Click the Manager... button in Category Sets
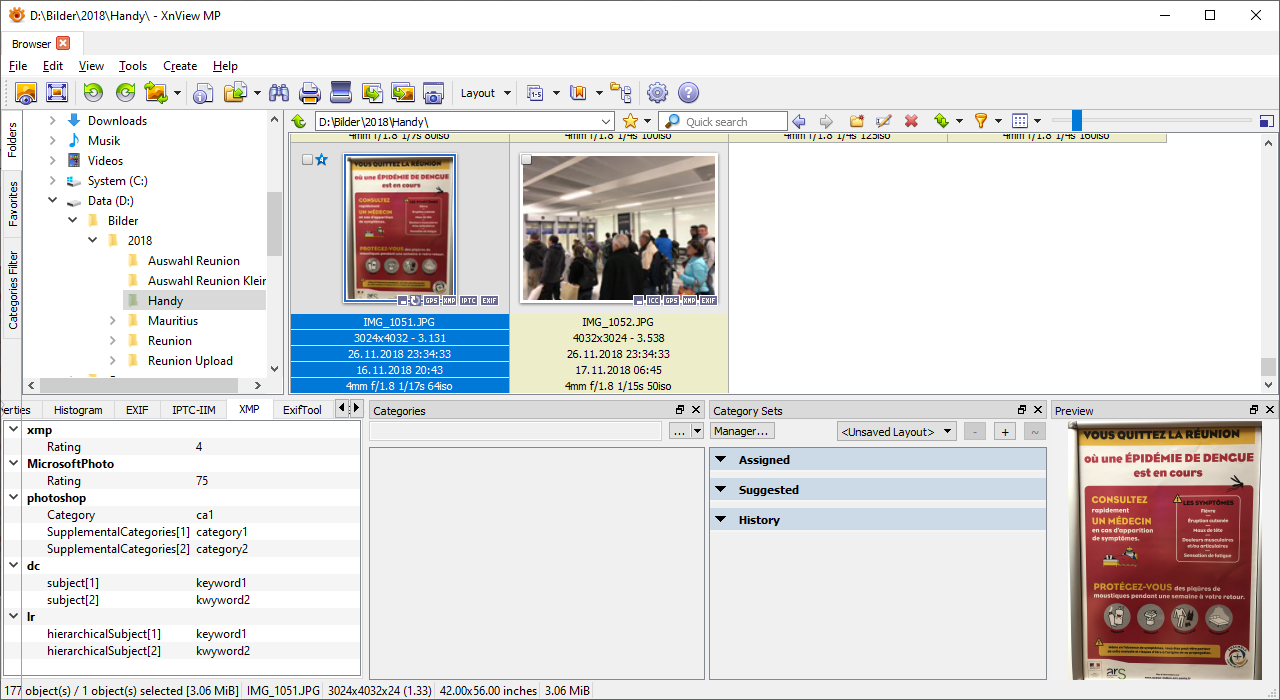 coord(742,431)
